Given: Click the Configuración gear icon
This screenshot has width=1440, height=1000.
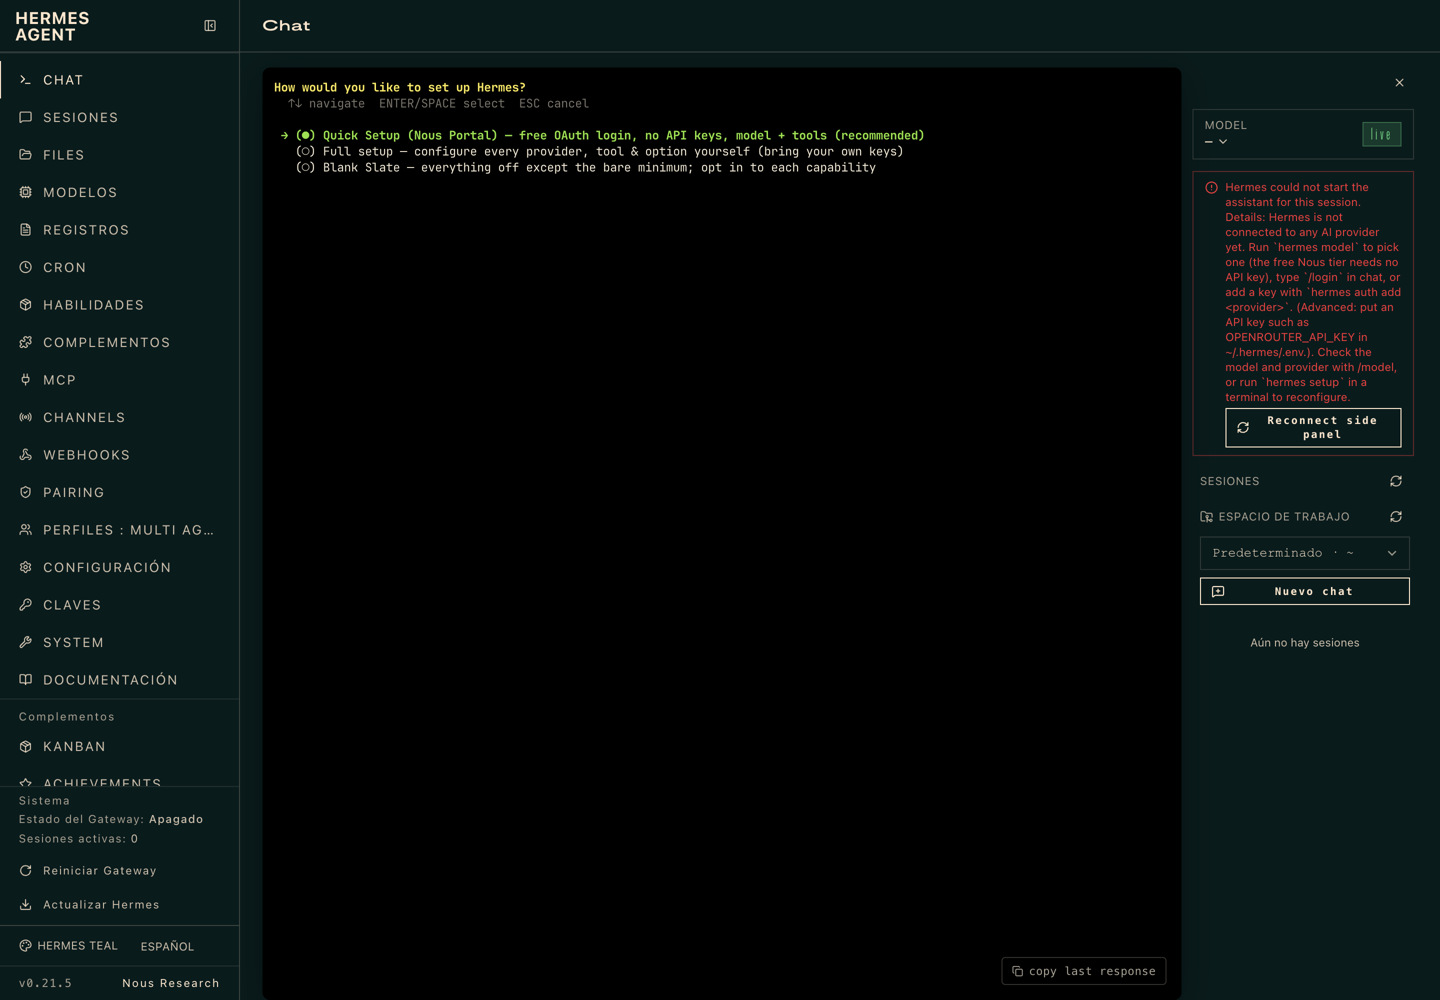Looking at the screenshot, I should click(26, 567).
